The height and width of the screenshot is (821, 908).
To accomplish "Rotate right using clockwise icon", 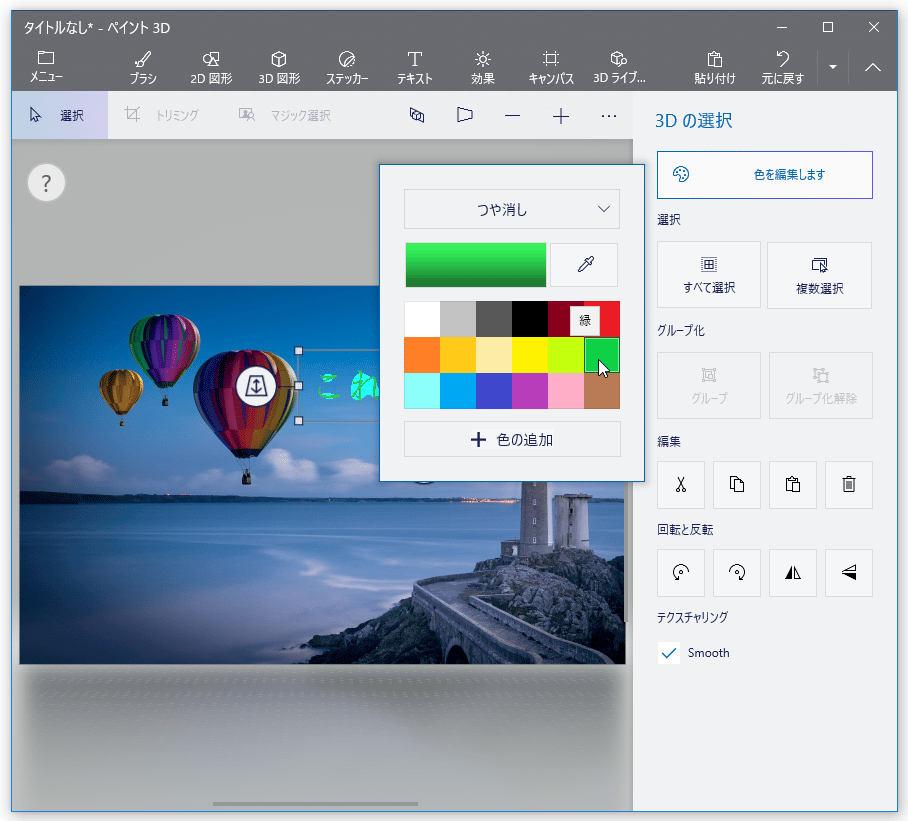I will pos(737,573).
